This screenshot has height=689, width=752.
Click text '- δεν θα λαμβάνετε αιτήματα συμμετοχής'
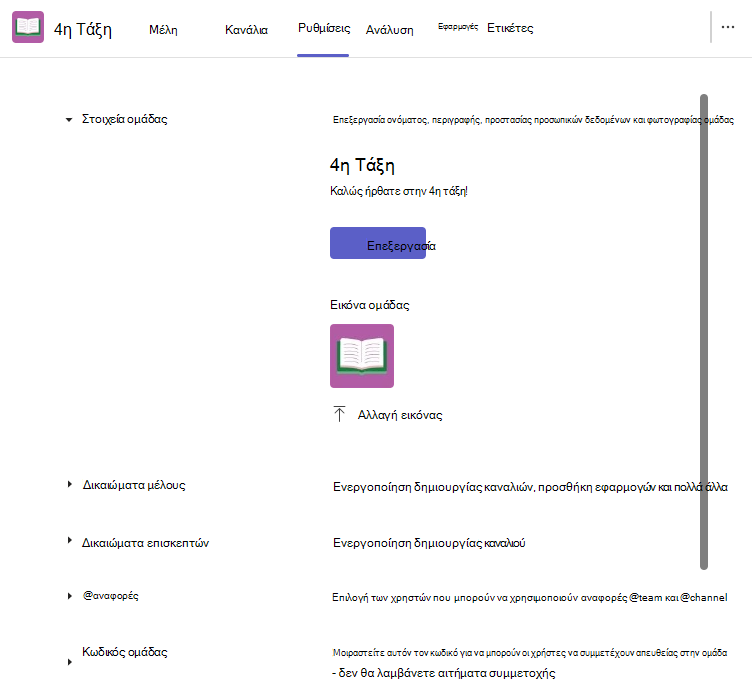coord(444,673)
